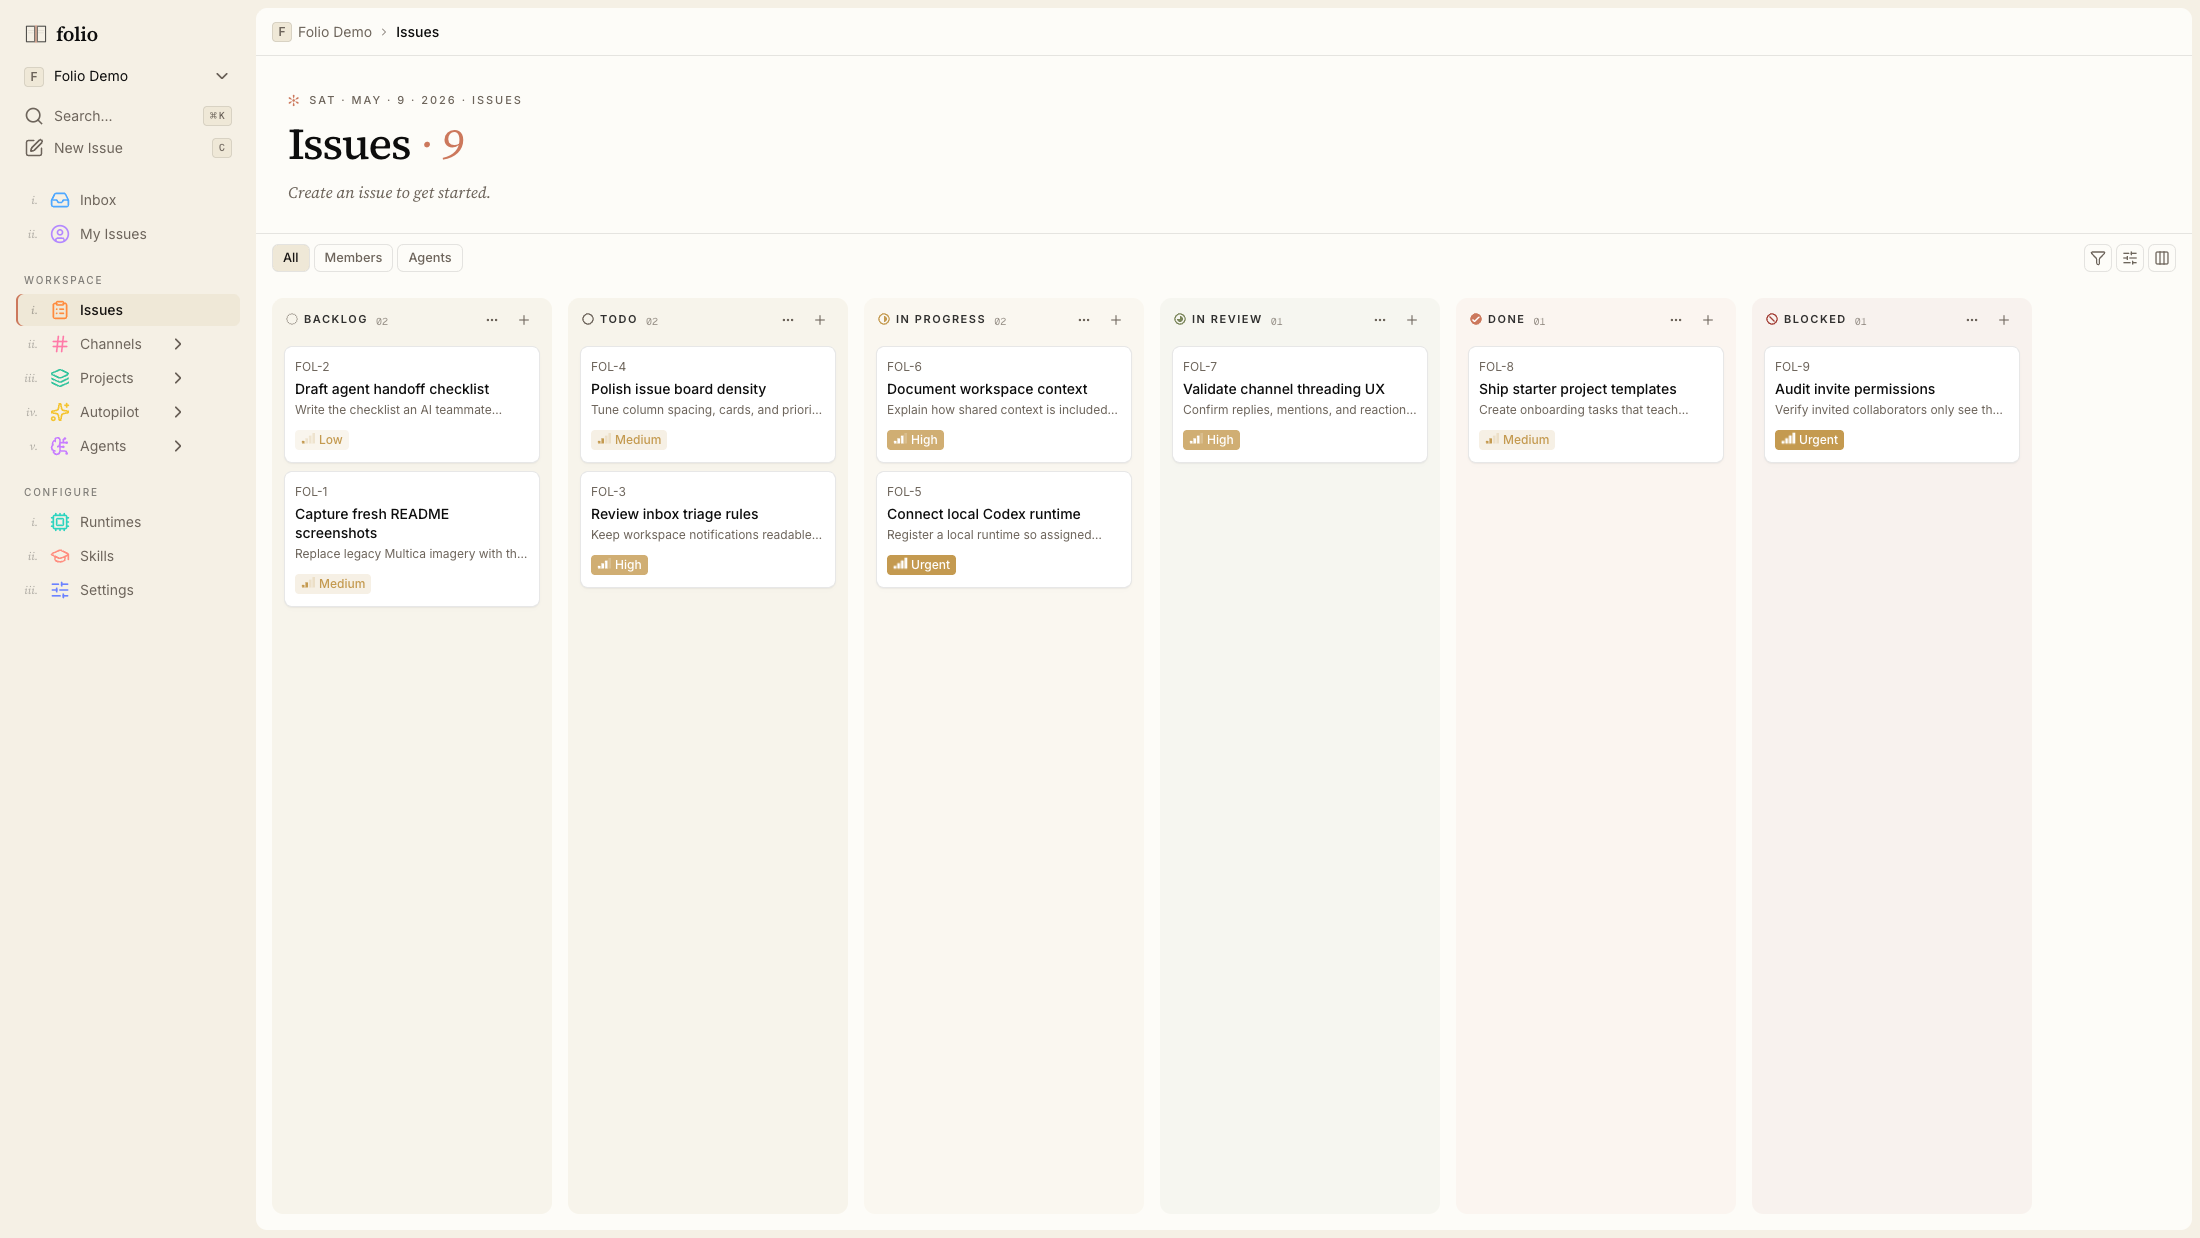Viewport: 2200px width, 1238px height.
Task: Click Medium priority badge on FOL-8
Action: [1517, 440]
